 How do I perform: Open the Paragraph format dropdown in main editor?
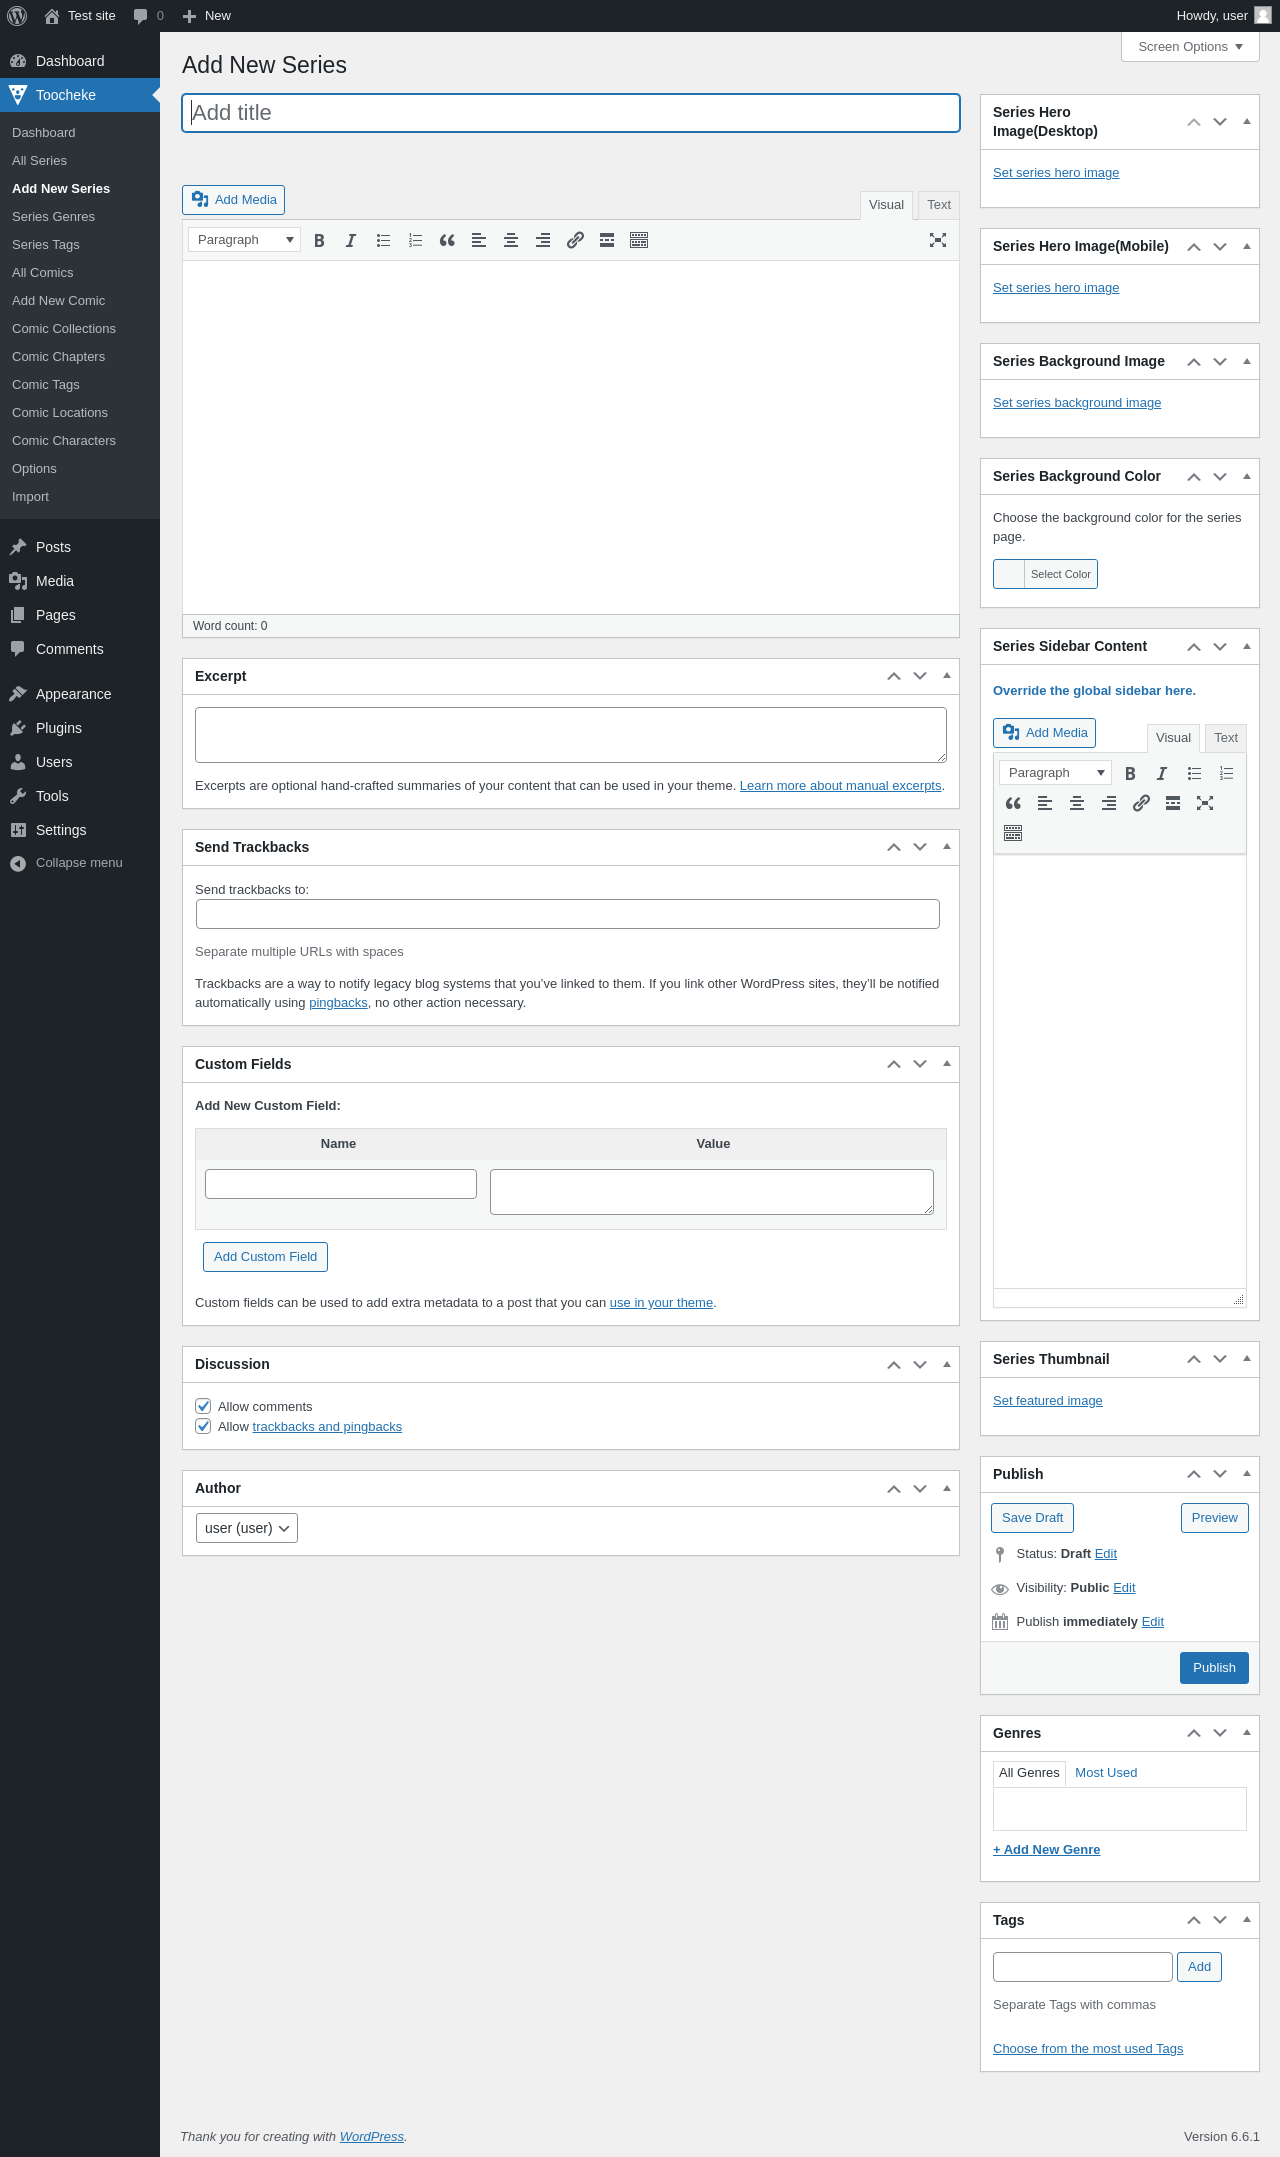245,240
